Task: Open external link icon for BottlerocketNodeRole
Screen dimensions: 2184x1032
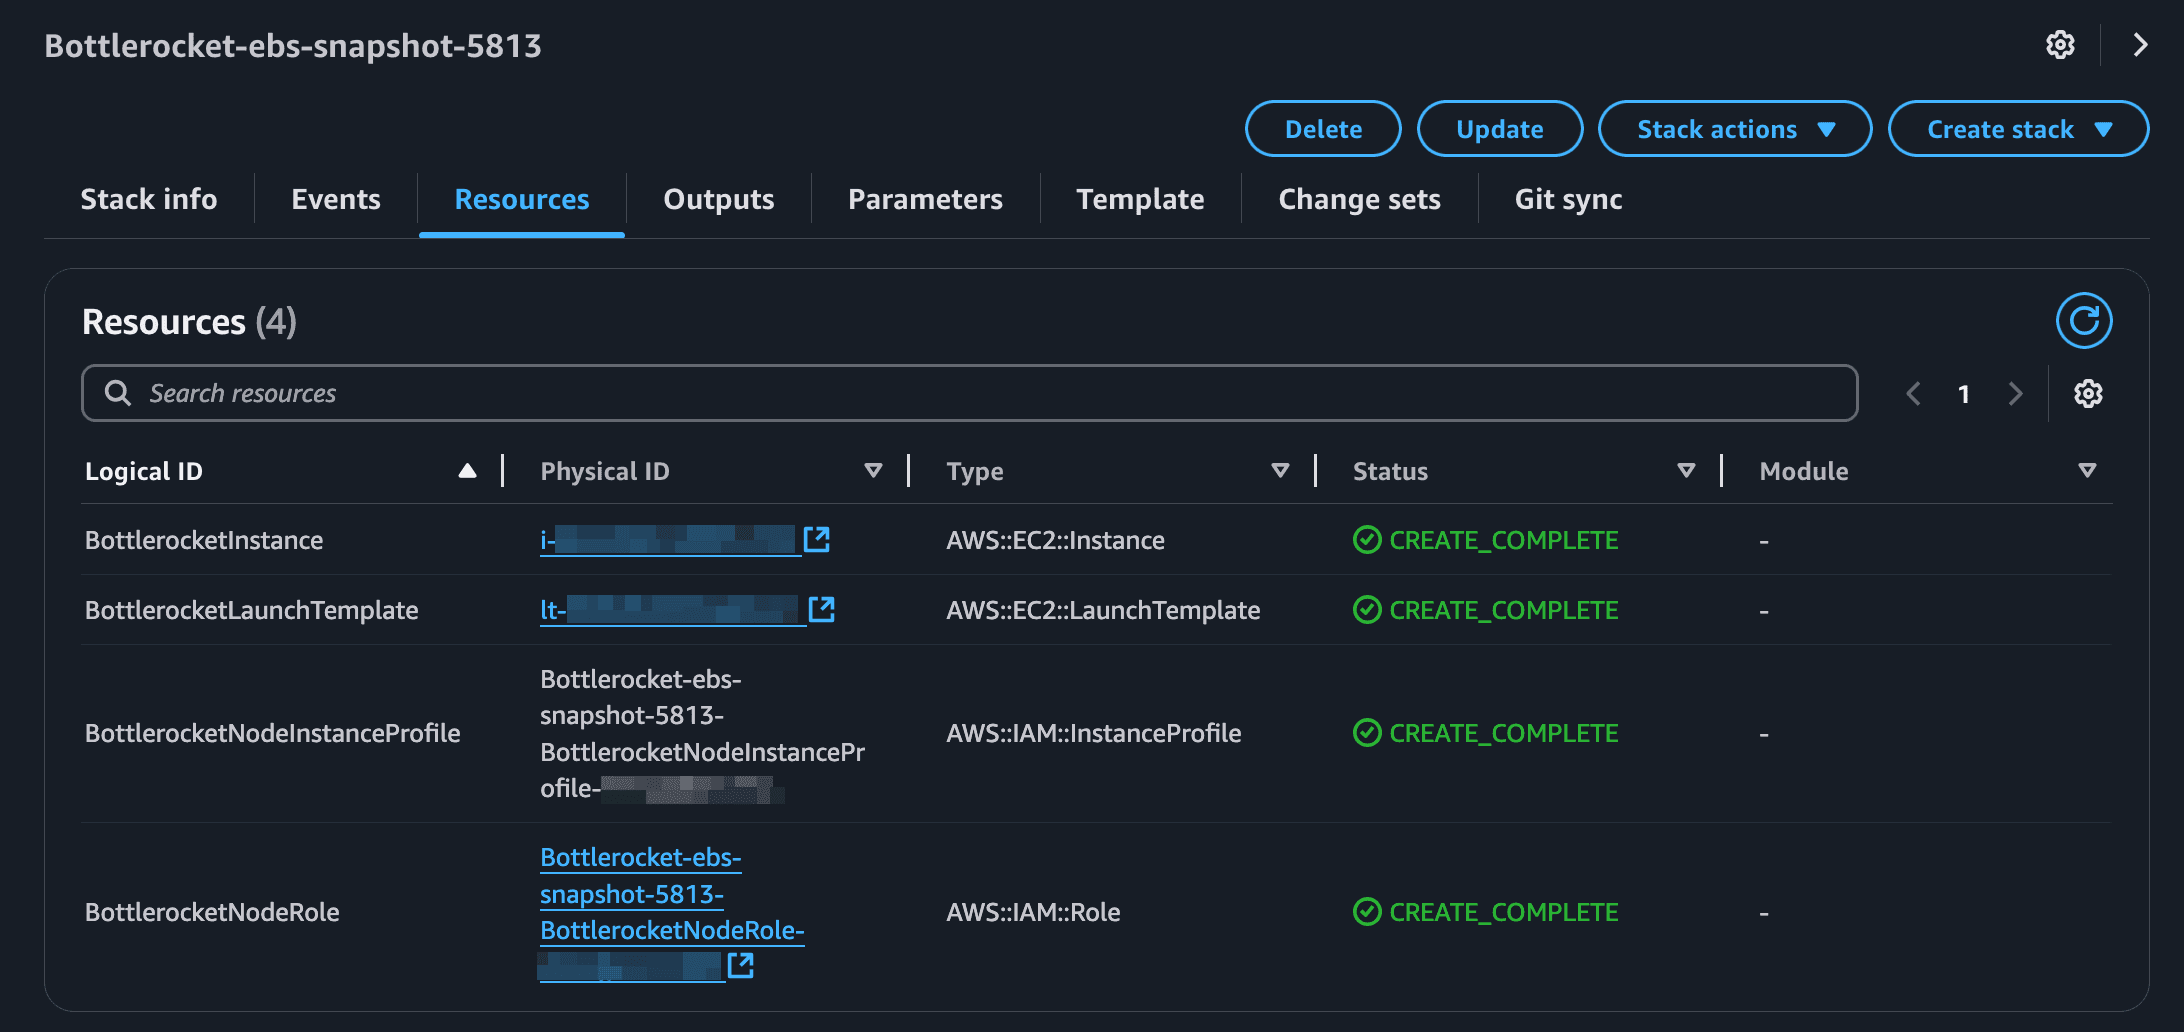Action: (740, 965)
